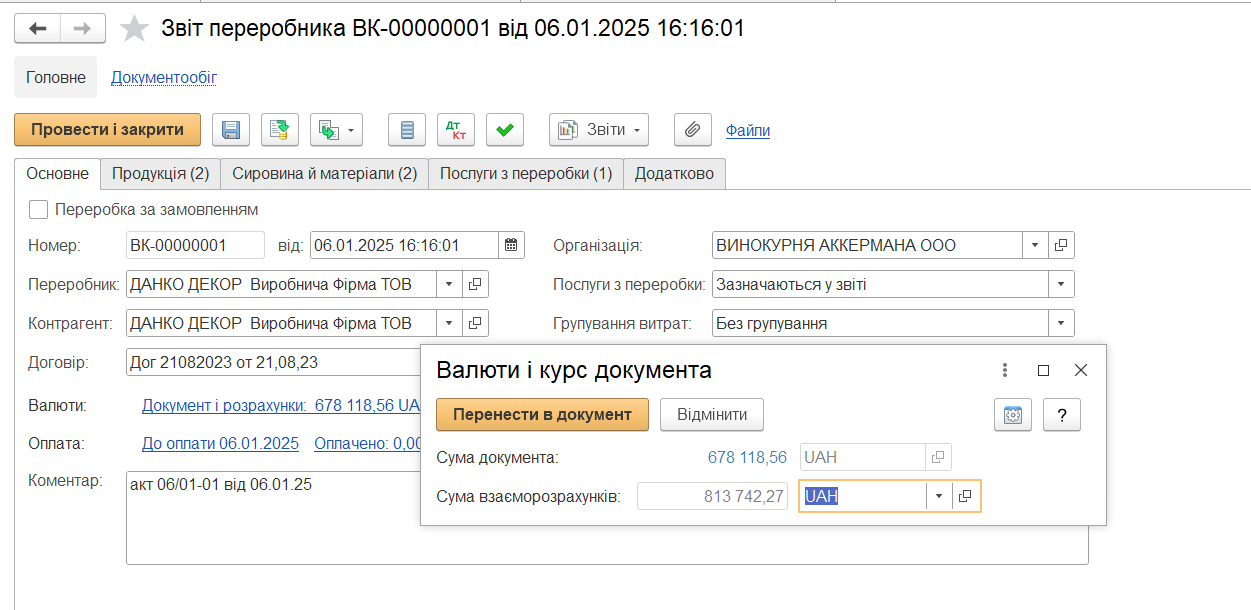Switch to the Продукція (2) tab
The image size is (1251, 610).
click(160, 173)
